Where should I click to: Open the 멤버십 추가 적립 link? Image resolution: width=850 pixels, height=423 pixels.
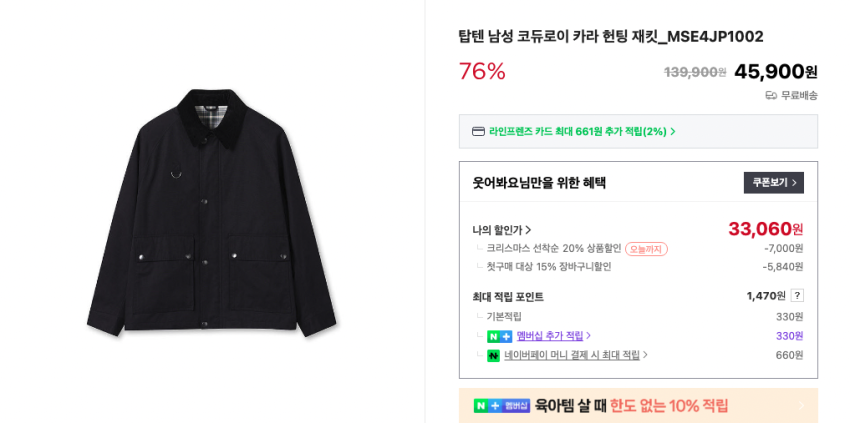tap(553, 336)
